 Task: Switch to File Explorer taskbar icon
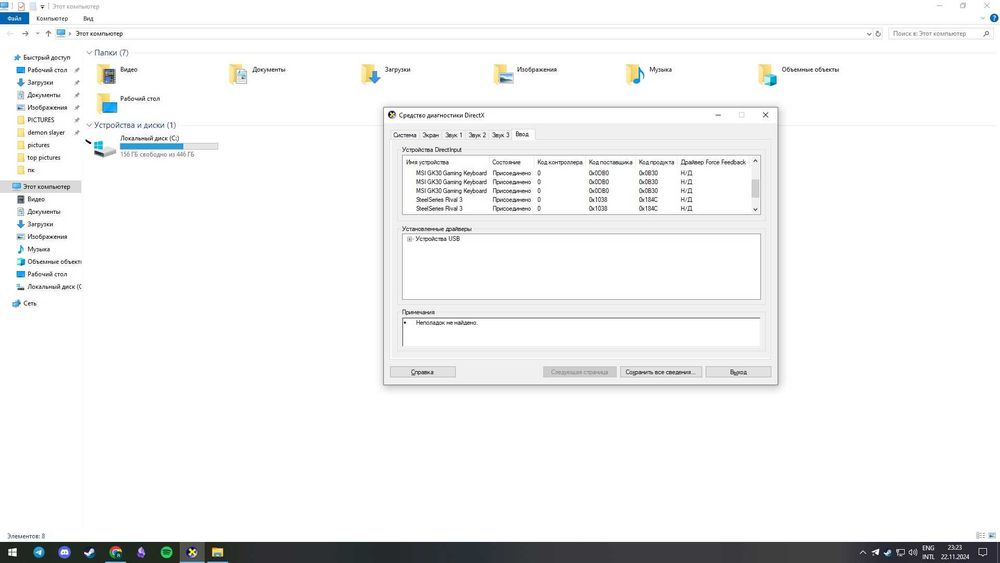point(217,552)
